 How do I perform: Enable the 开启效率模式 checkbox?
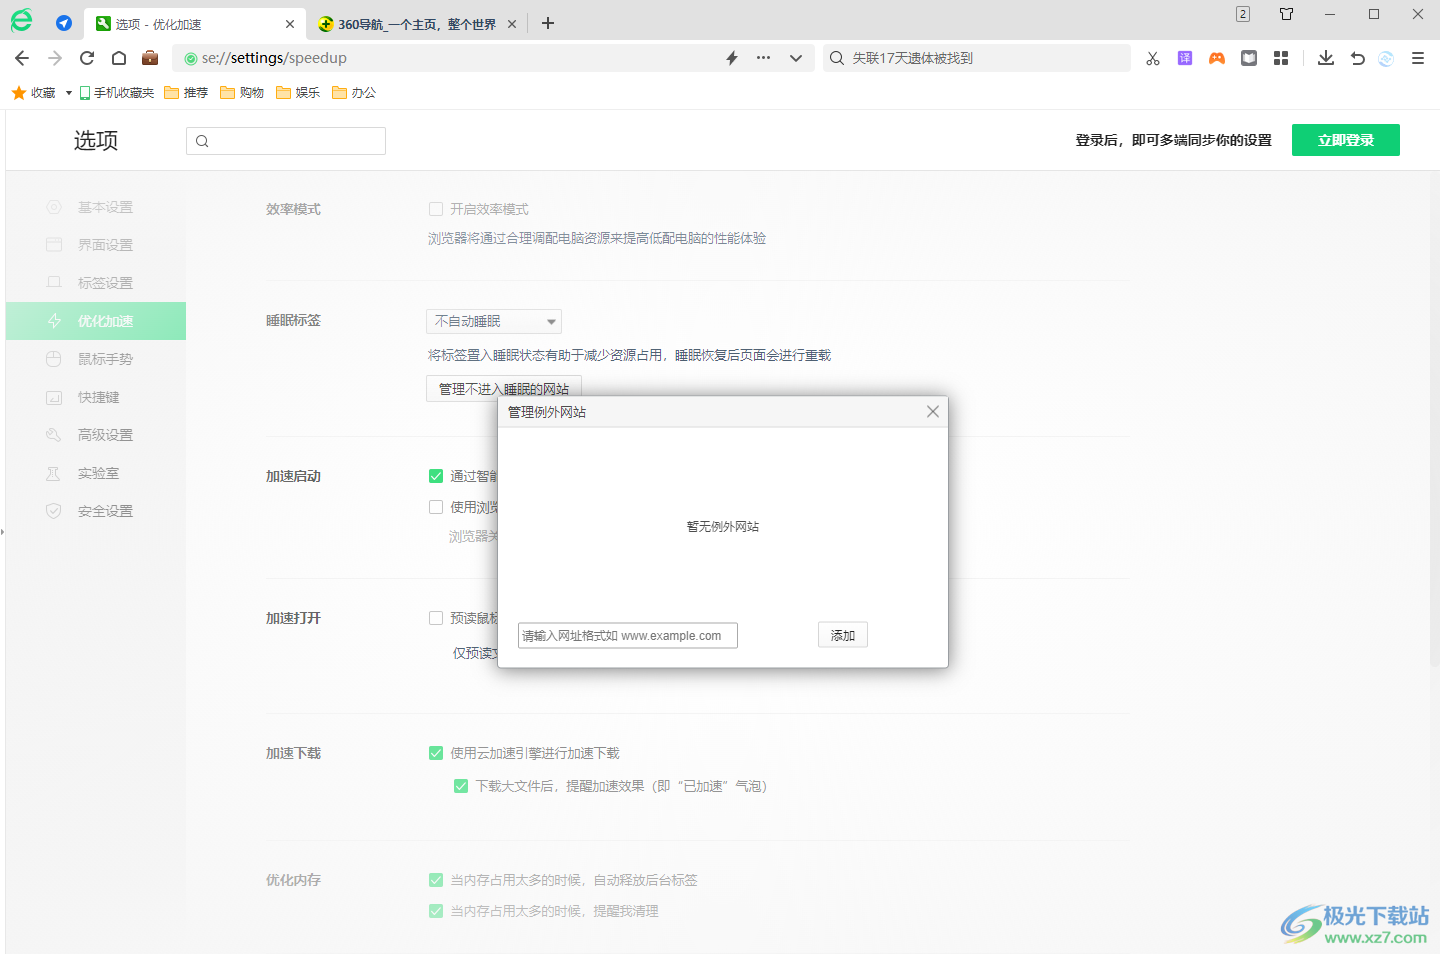point(436,209)
